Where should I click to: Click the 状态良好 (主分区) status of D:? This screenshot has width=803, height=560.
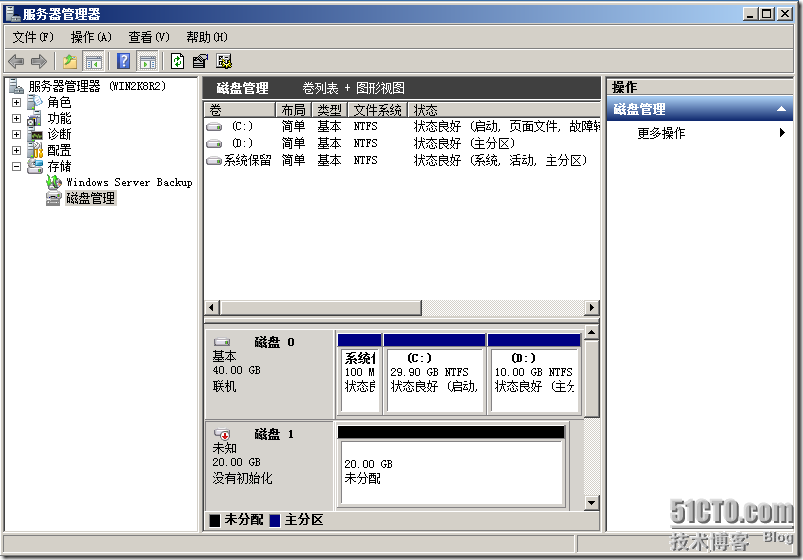coord(464,143)
